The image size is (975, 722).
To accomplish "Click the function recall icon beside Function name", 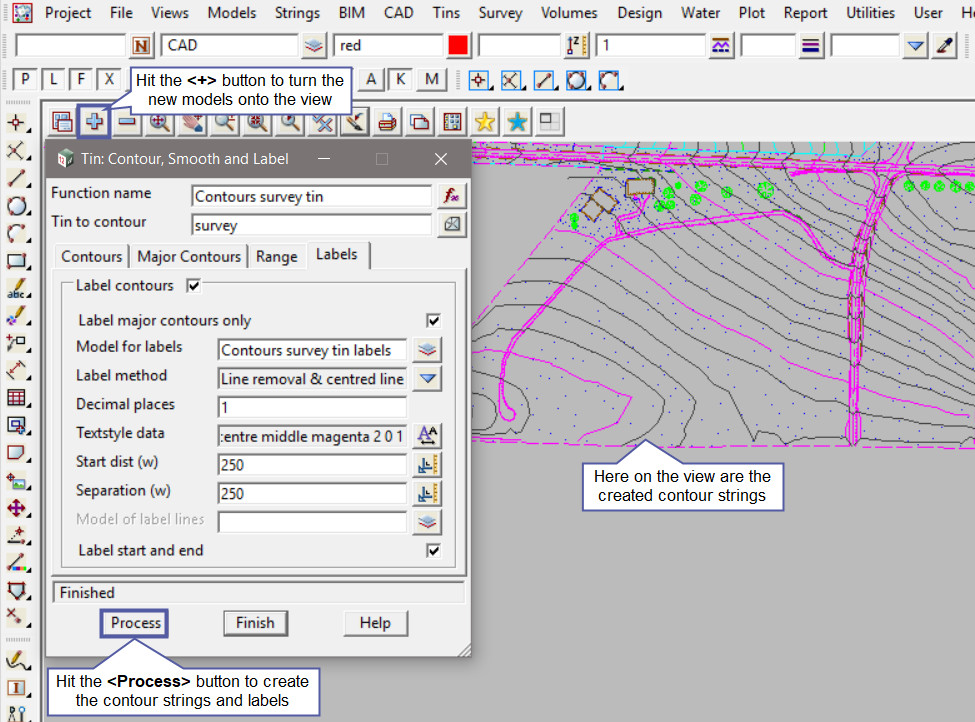I will click(x=453, y=196).
